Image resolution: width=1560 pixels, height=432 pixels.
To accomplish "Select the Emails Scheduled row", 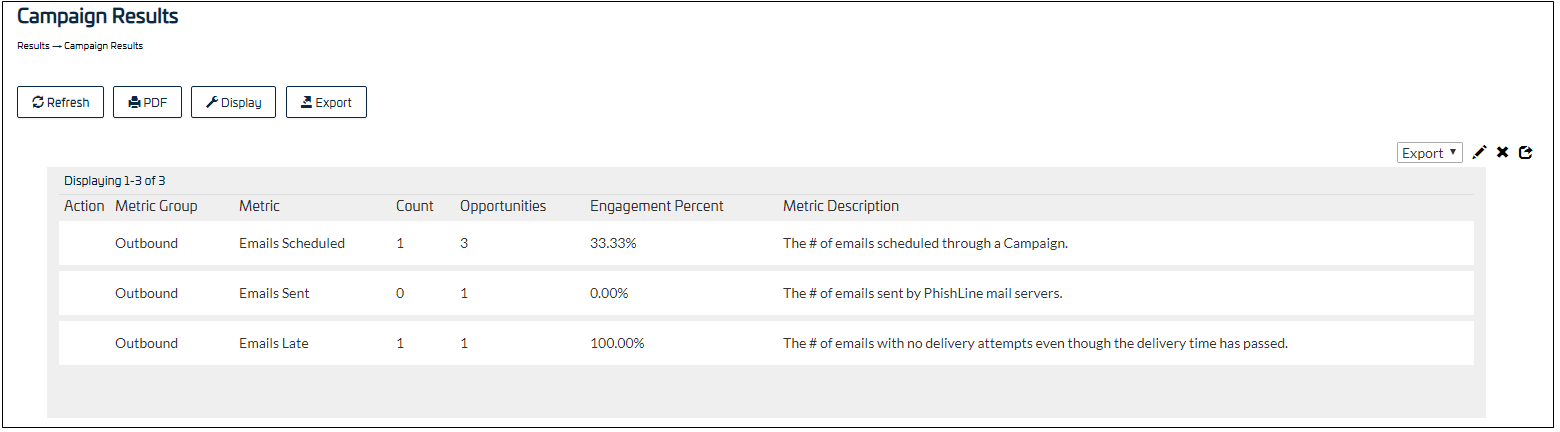I will coord(766,243).
